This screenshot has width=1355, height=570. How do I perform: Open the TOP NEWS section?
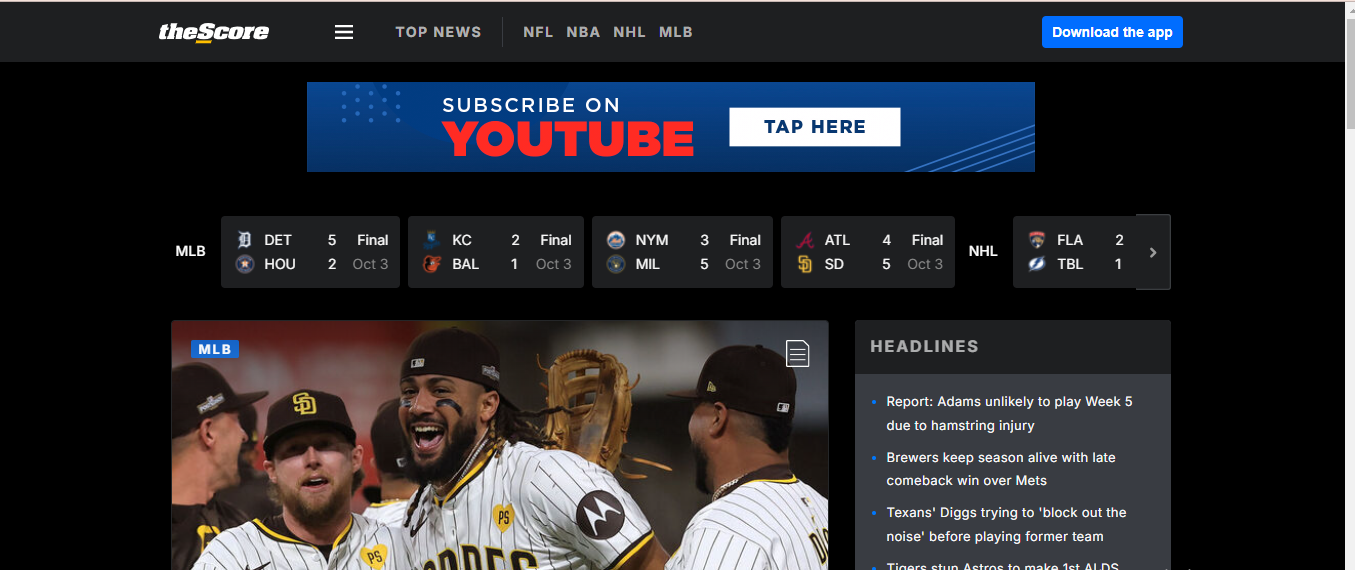click(x=438, y=32)
